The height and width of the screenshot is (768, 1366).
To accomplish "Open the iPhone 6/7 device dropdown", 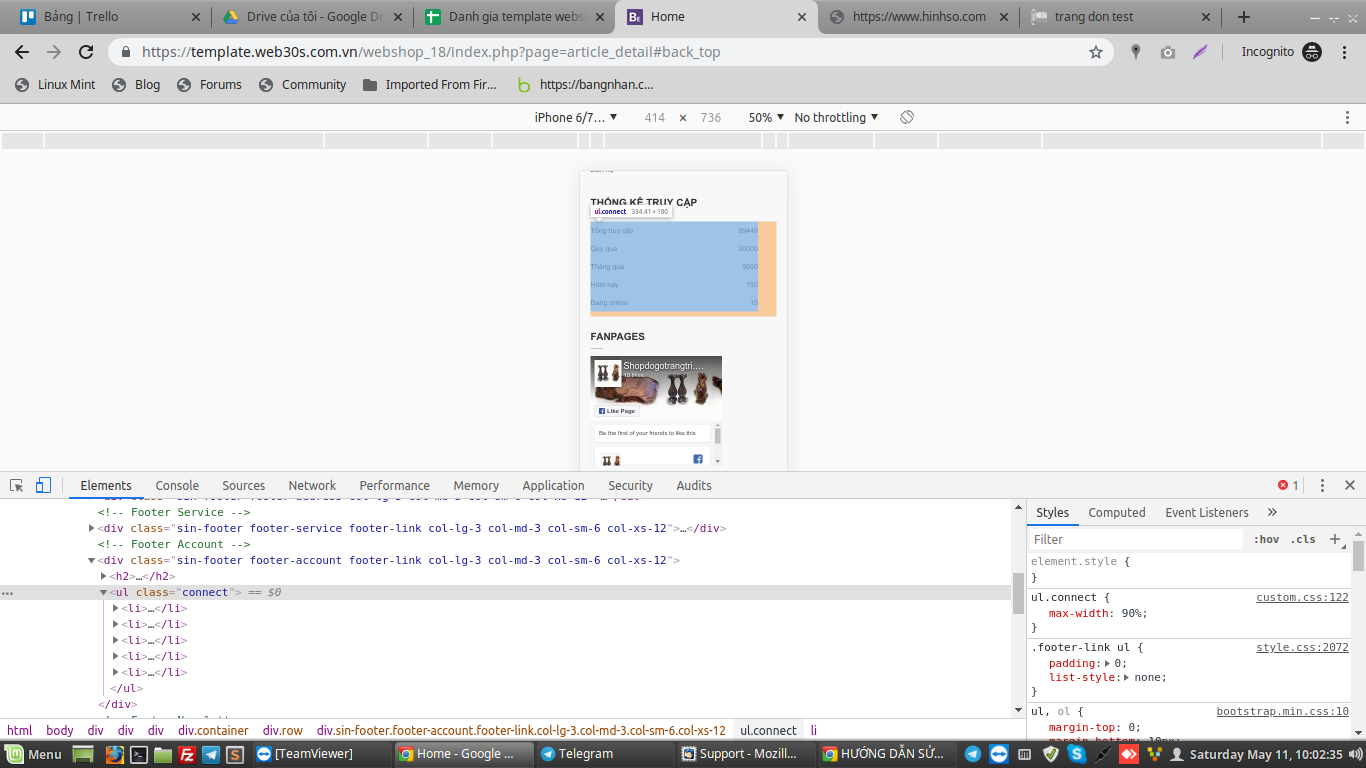I will (576, 117).
